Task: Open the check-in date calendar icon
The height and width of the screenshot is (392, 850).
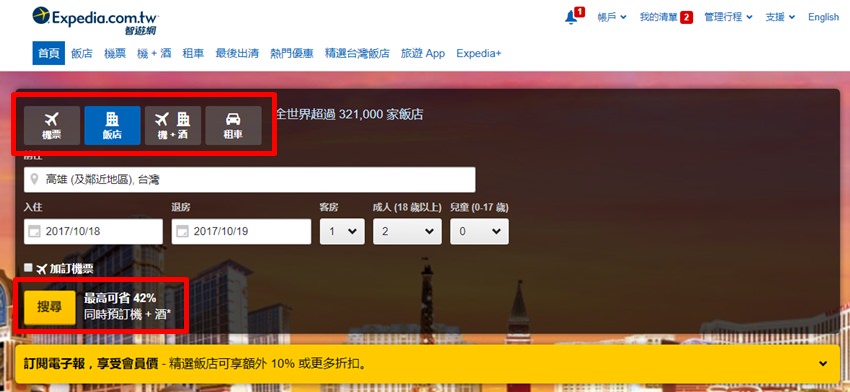Action: click(x=34, y=232)
